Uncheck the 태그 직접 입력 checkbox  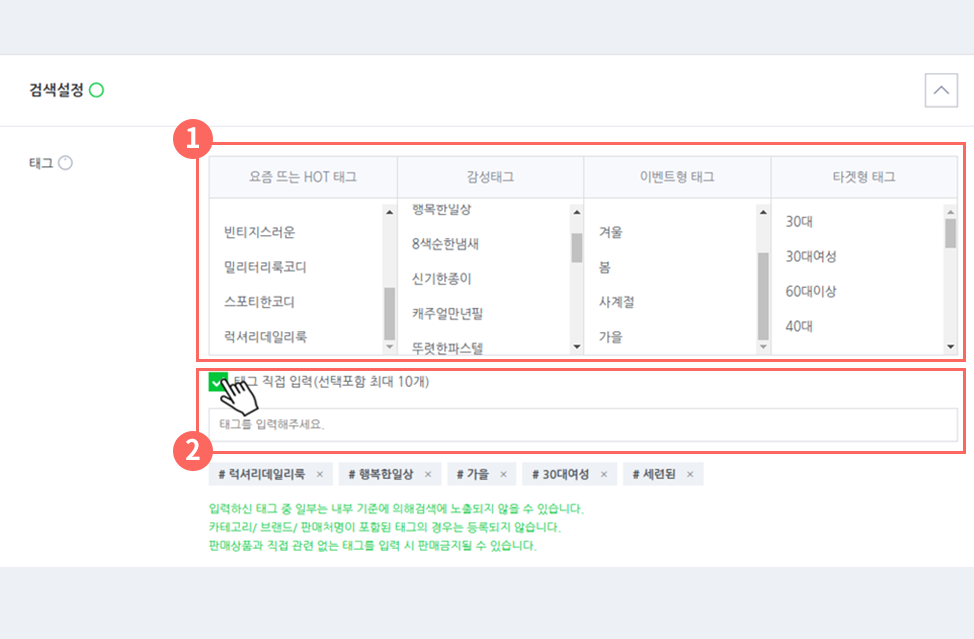click(x=218, y=382)
